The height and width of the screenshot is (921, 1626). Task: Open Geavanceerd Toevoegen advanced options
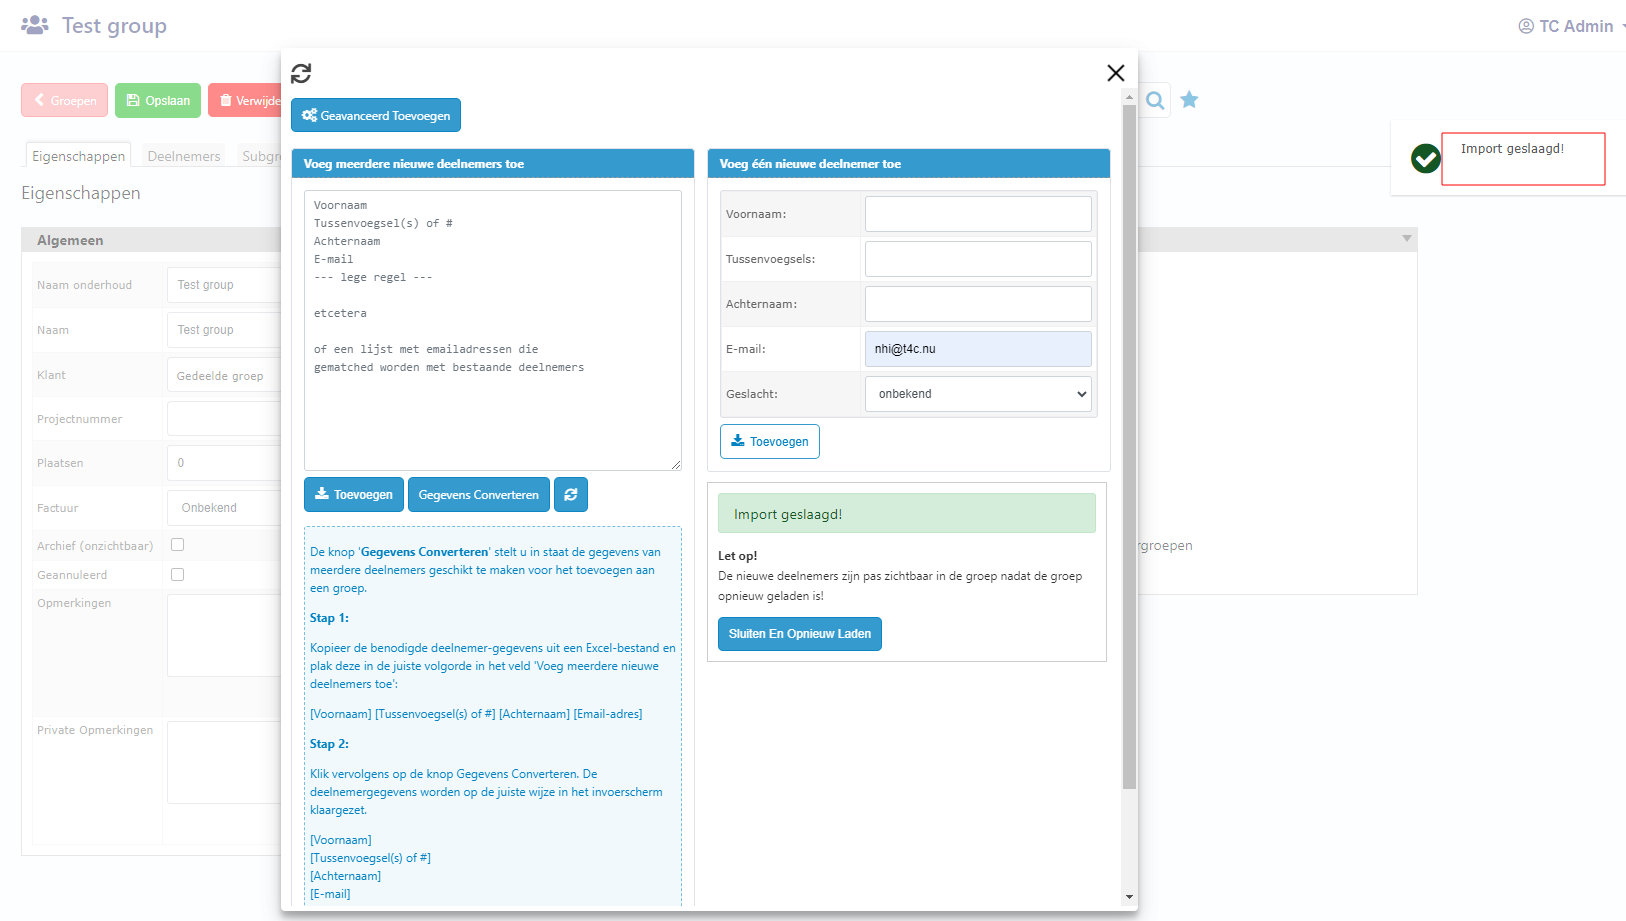tap(376, 115)
